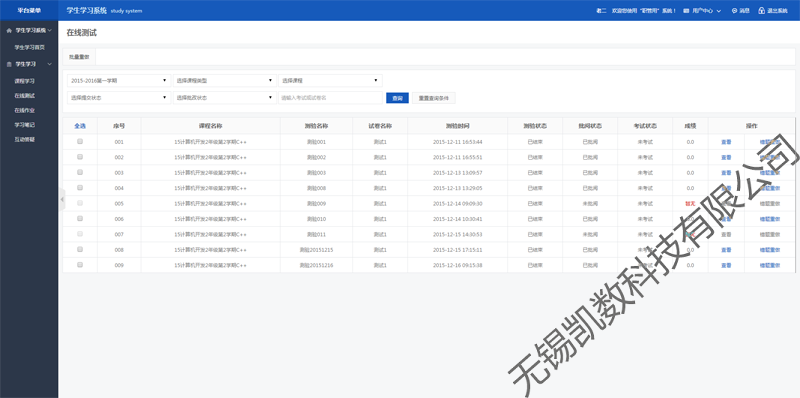Open messages via the 消息 icon
The width and height of the screenshot is (800, 398).
point(734,11)
